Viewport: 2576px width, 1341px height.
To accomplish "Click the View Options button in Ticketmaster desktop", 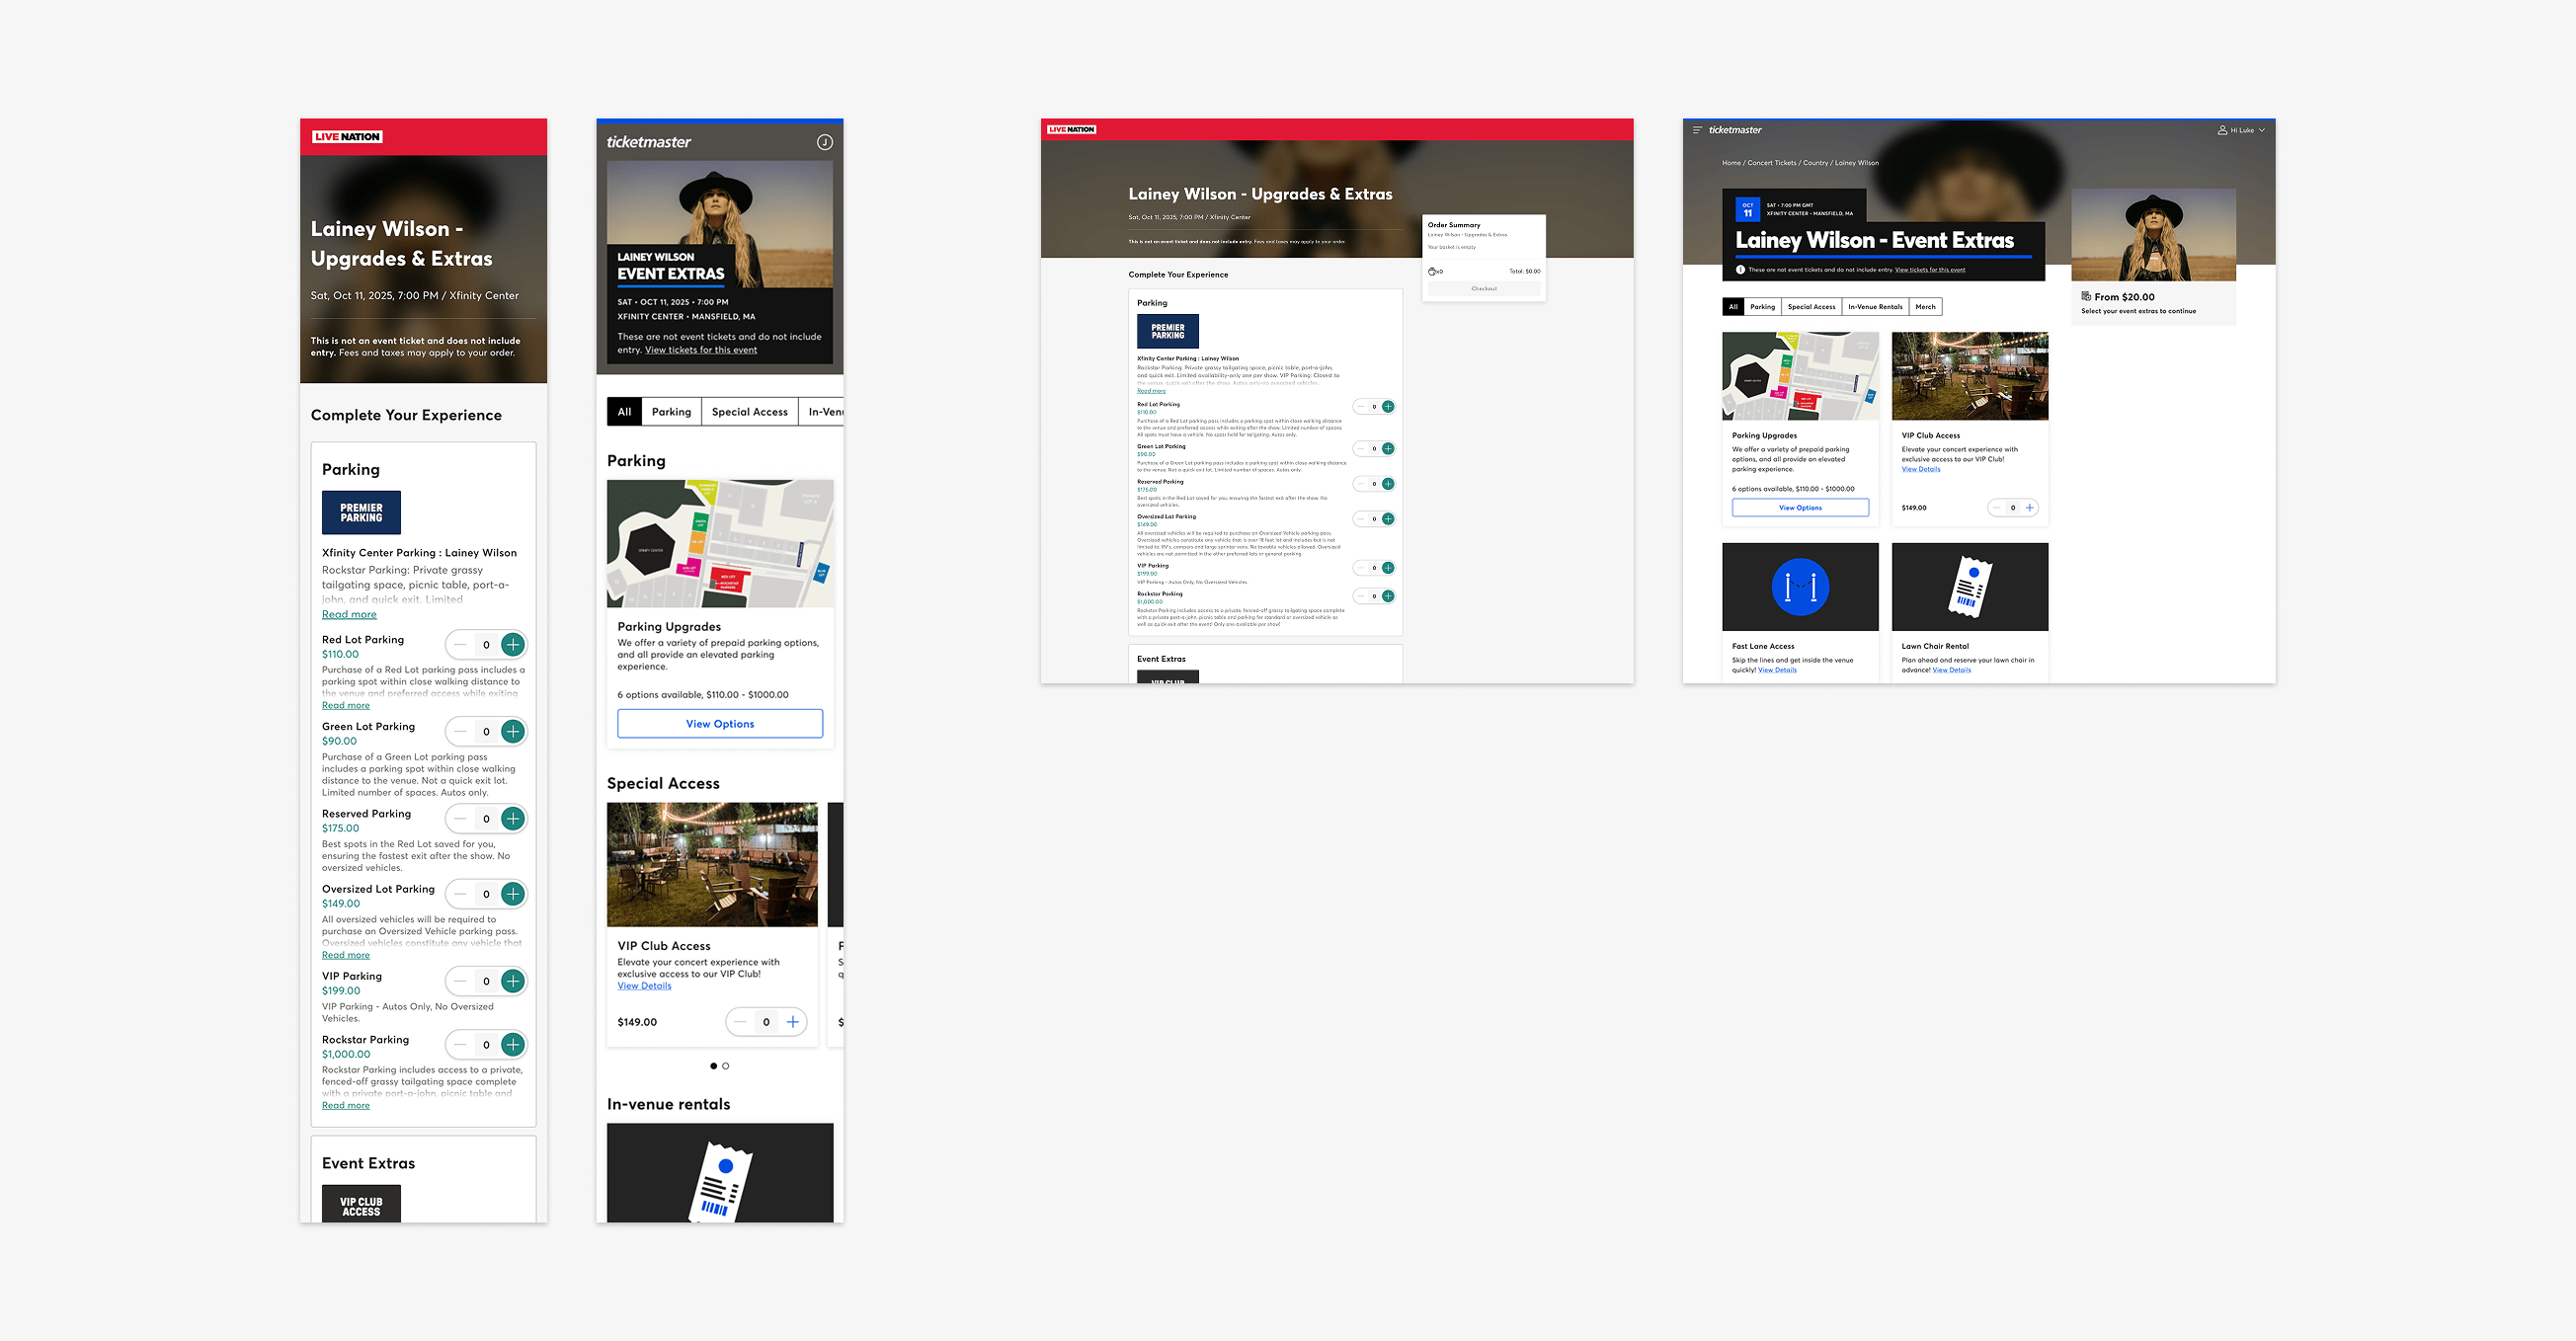I will click(x=1800, y=508).
